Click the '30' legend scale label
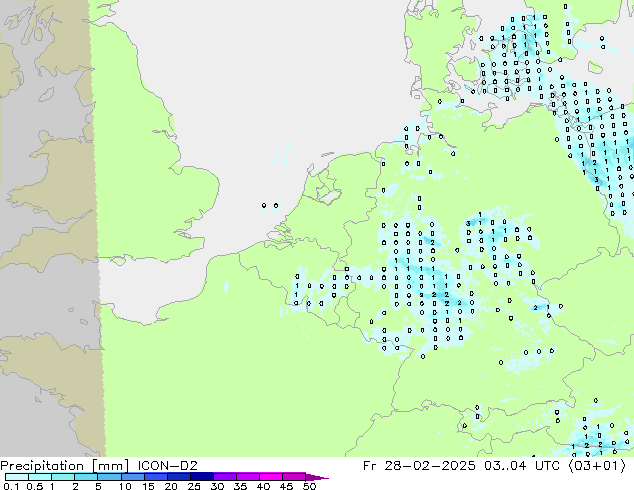The width and height of the screenshot is (634, 490). click(217, 486)
